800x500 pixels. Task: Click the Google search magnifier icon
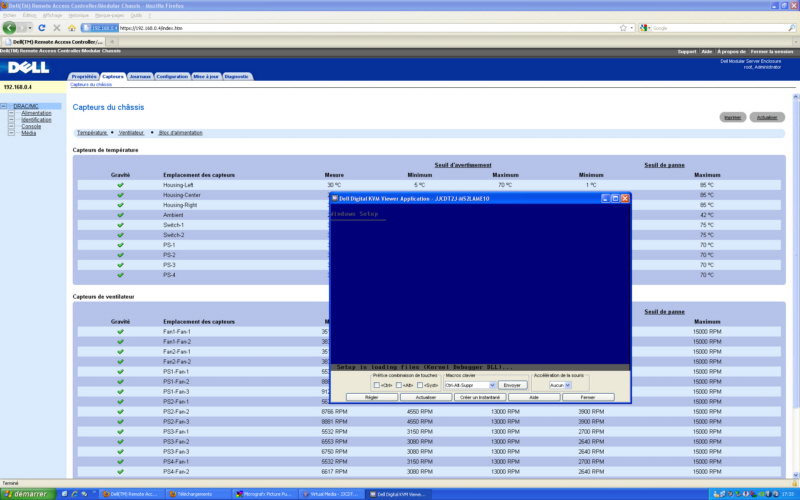coord(791,28)
